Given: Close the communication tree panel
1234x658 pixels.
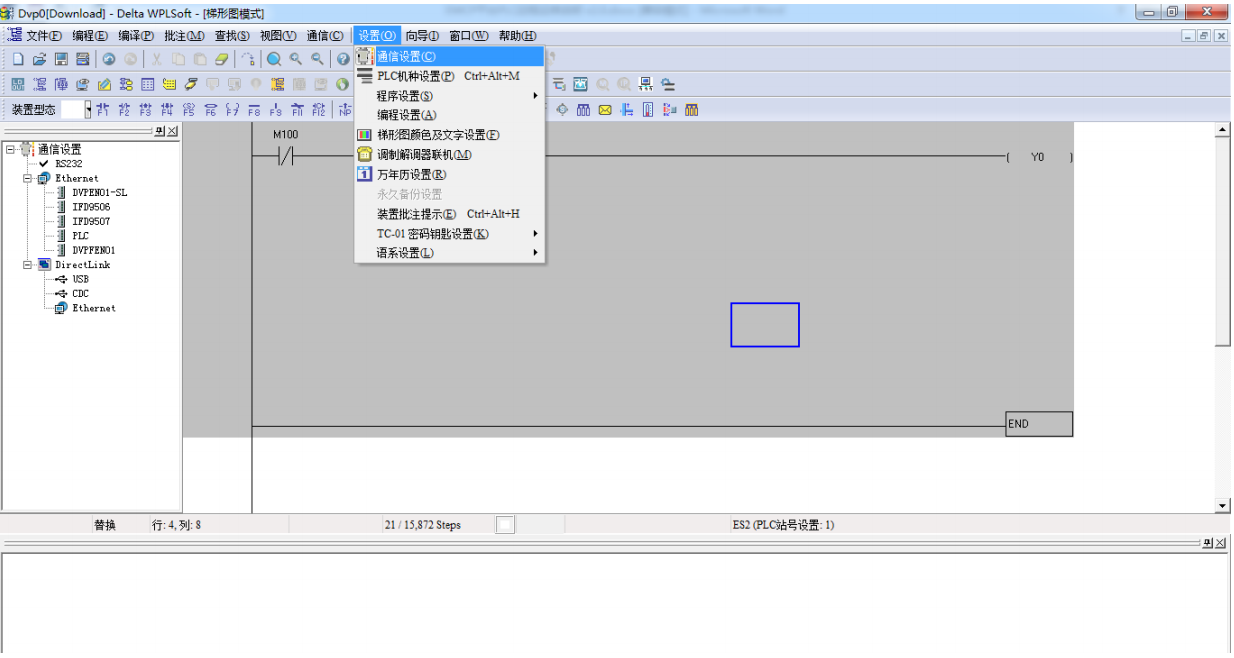Looking at the screenshot, I should pyautogui.click(x=173, y=131).
